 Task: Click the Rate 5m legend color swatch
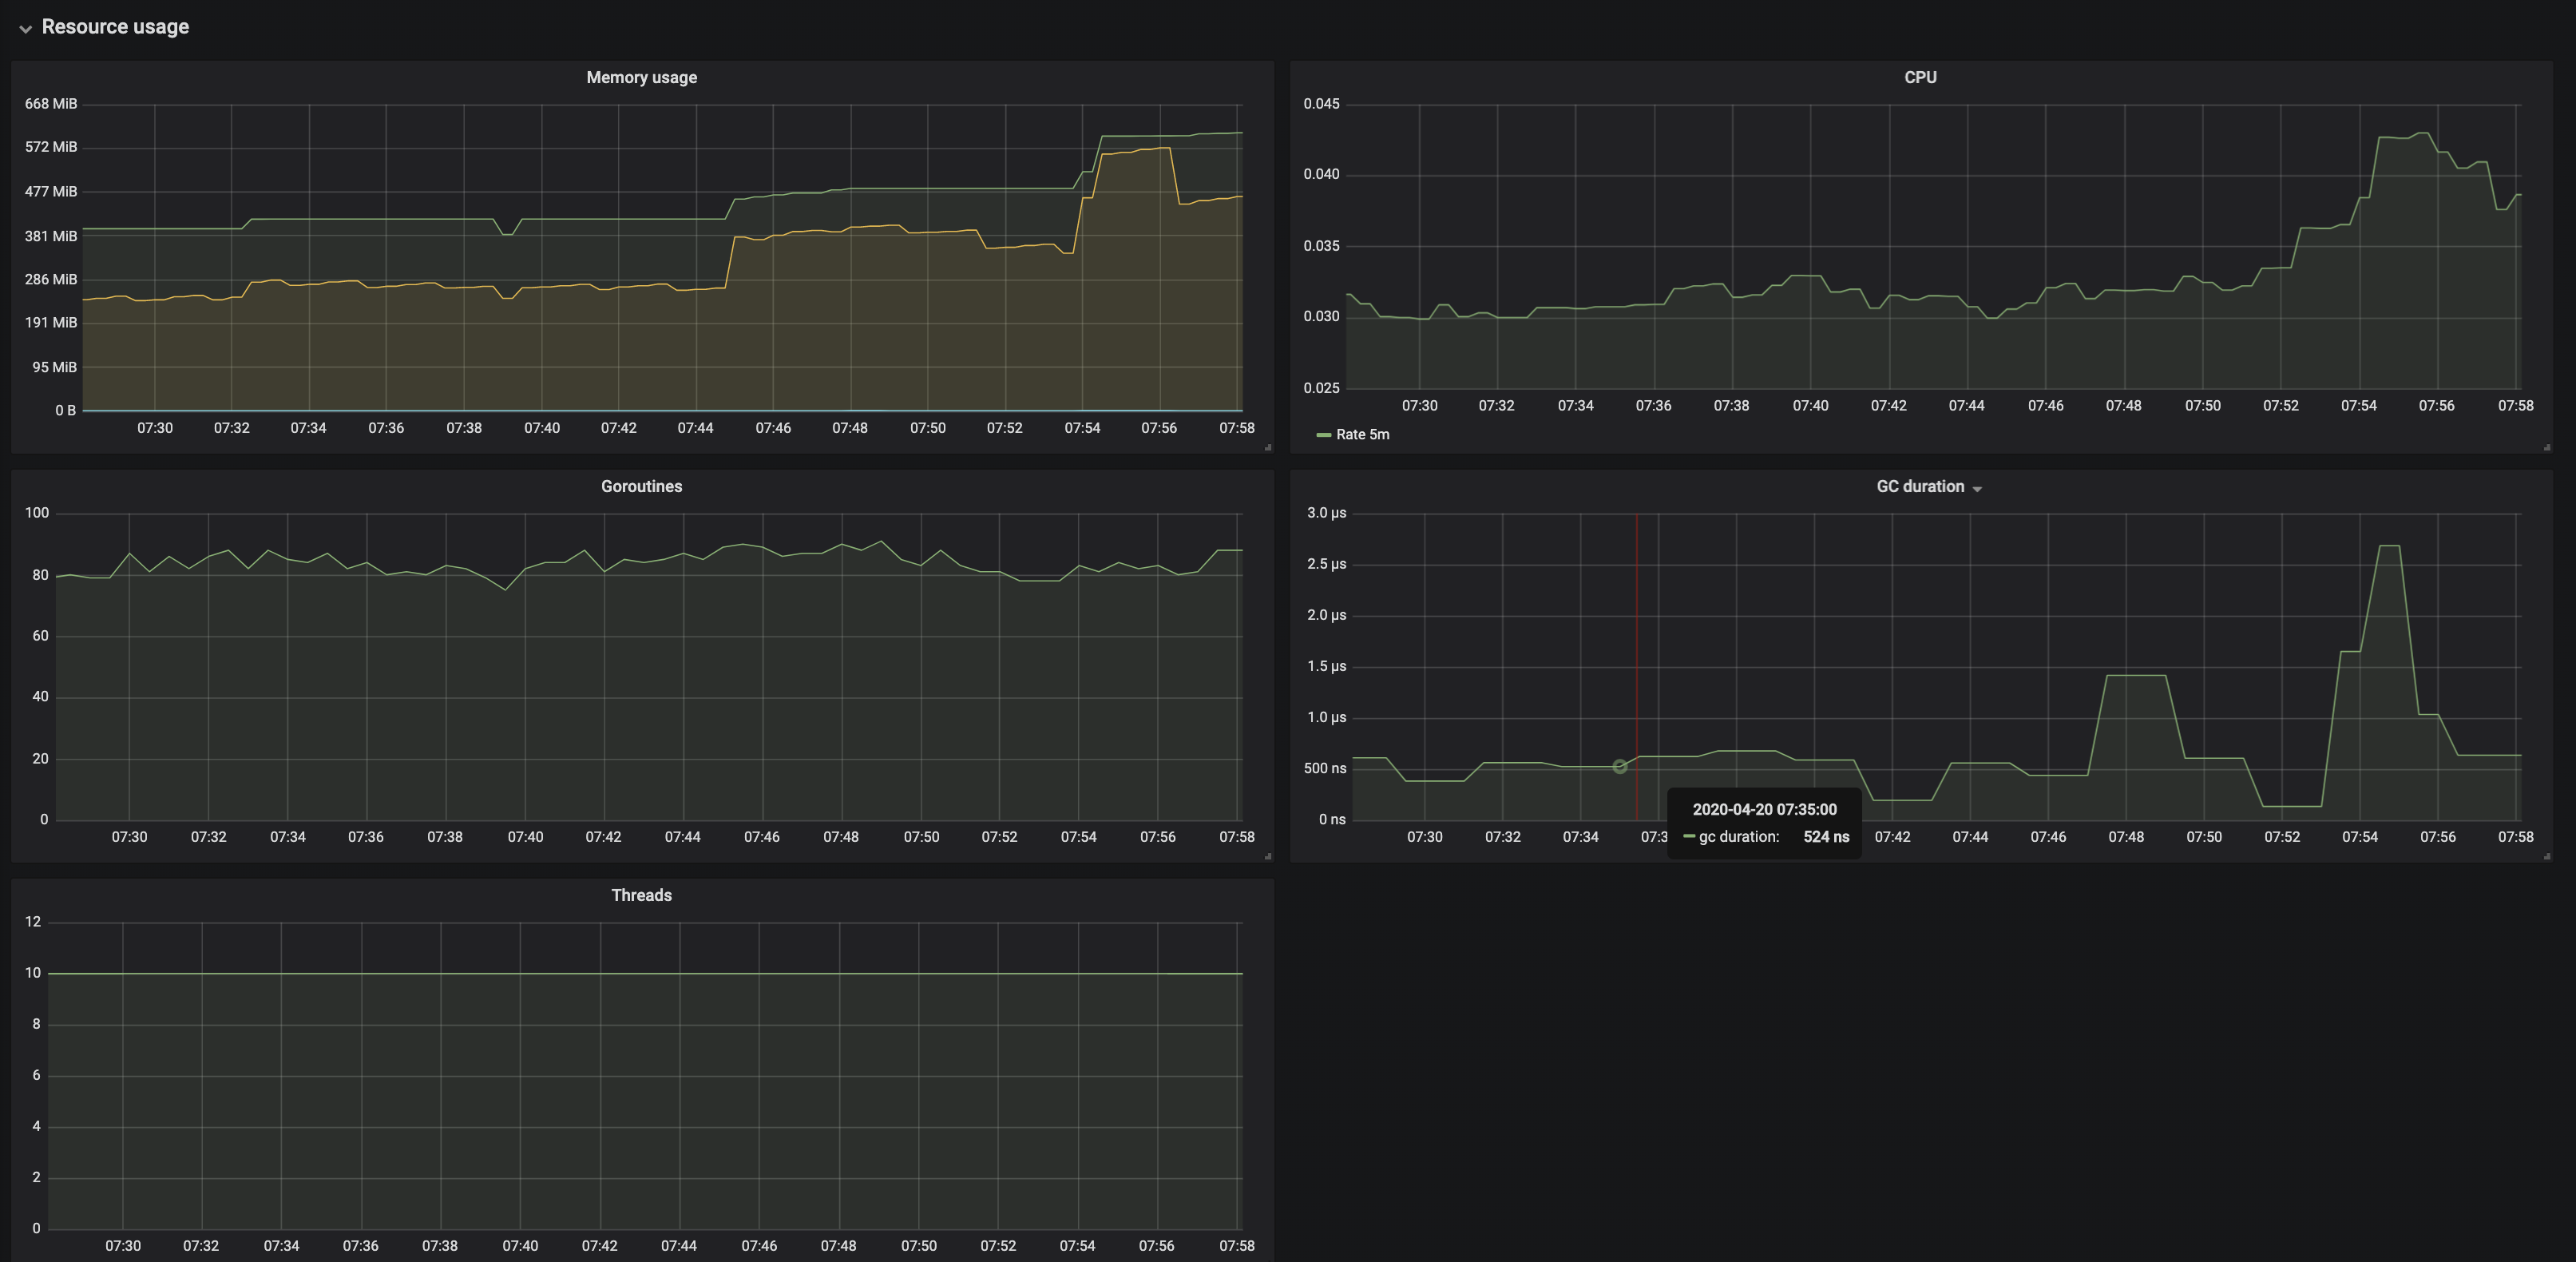click(x=1323, y=435)
